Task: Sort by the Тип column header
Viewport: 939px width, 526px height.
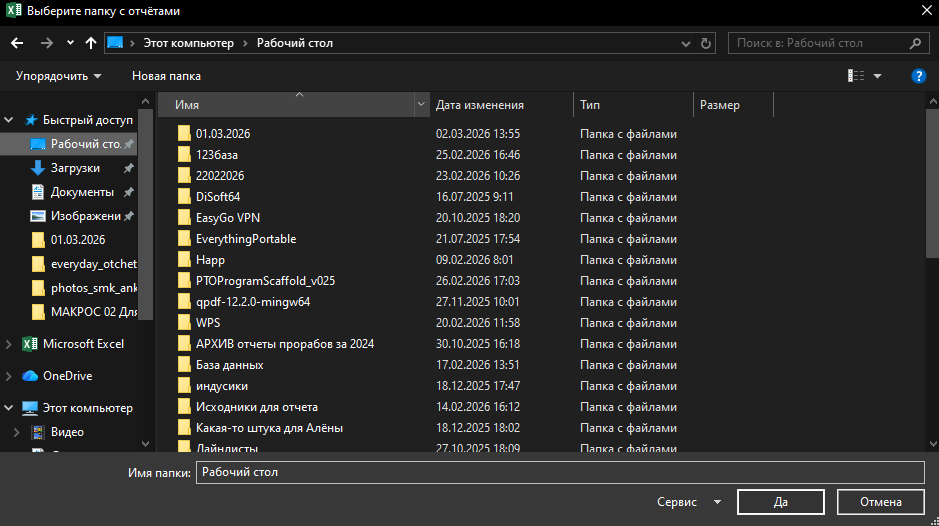Action: point(590,105)
